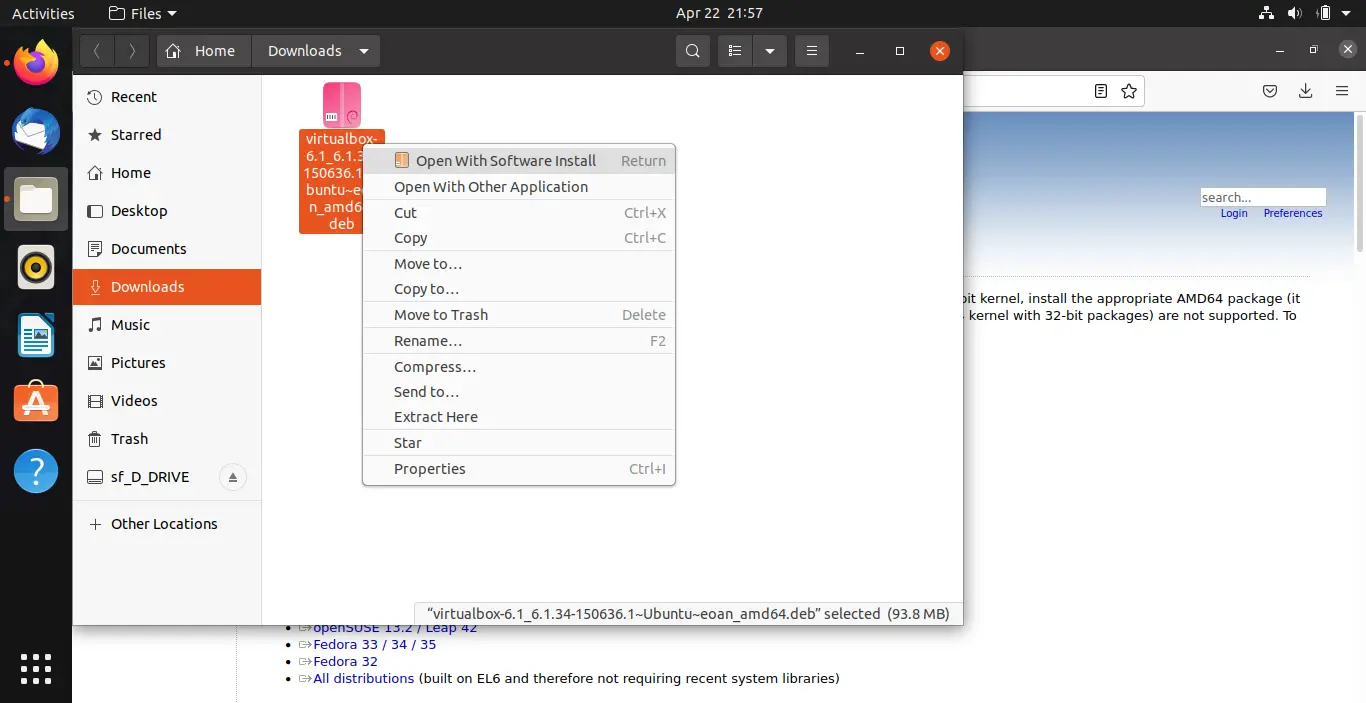Click the clock Apr 22 21:57

point(719,13)
